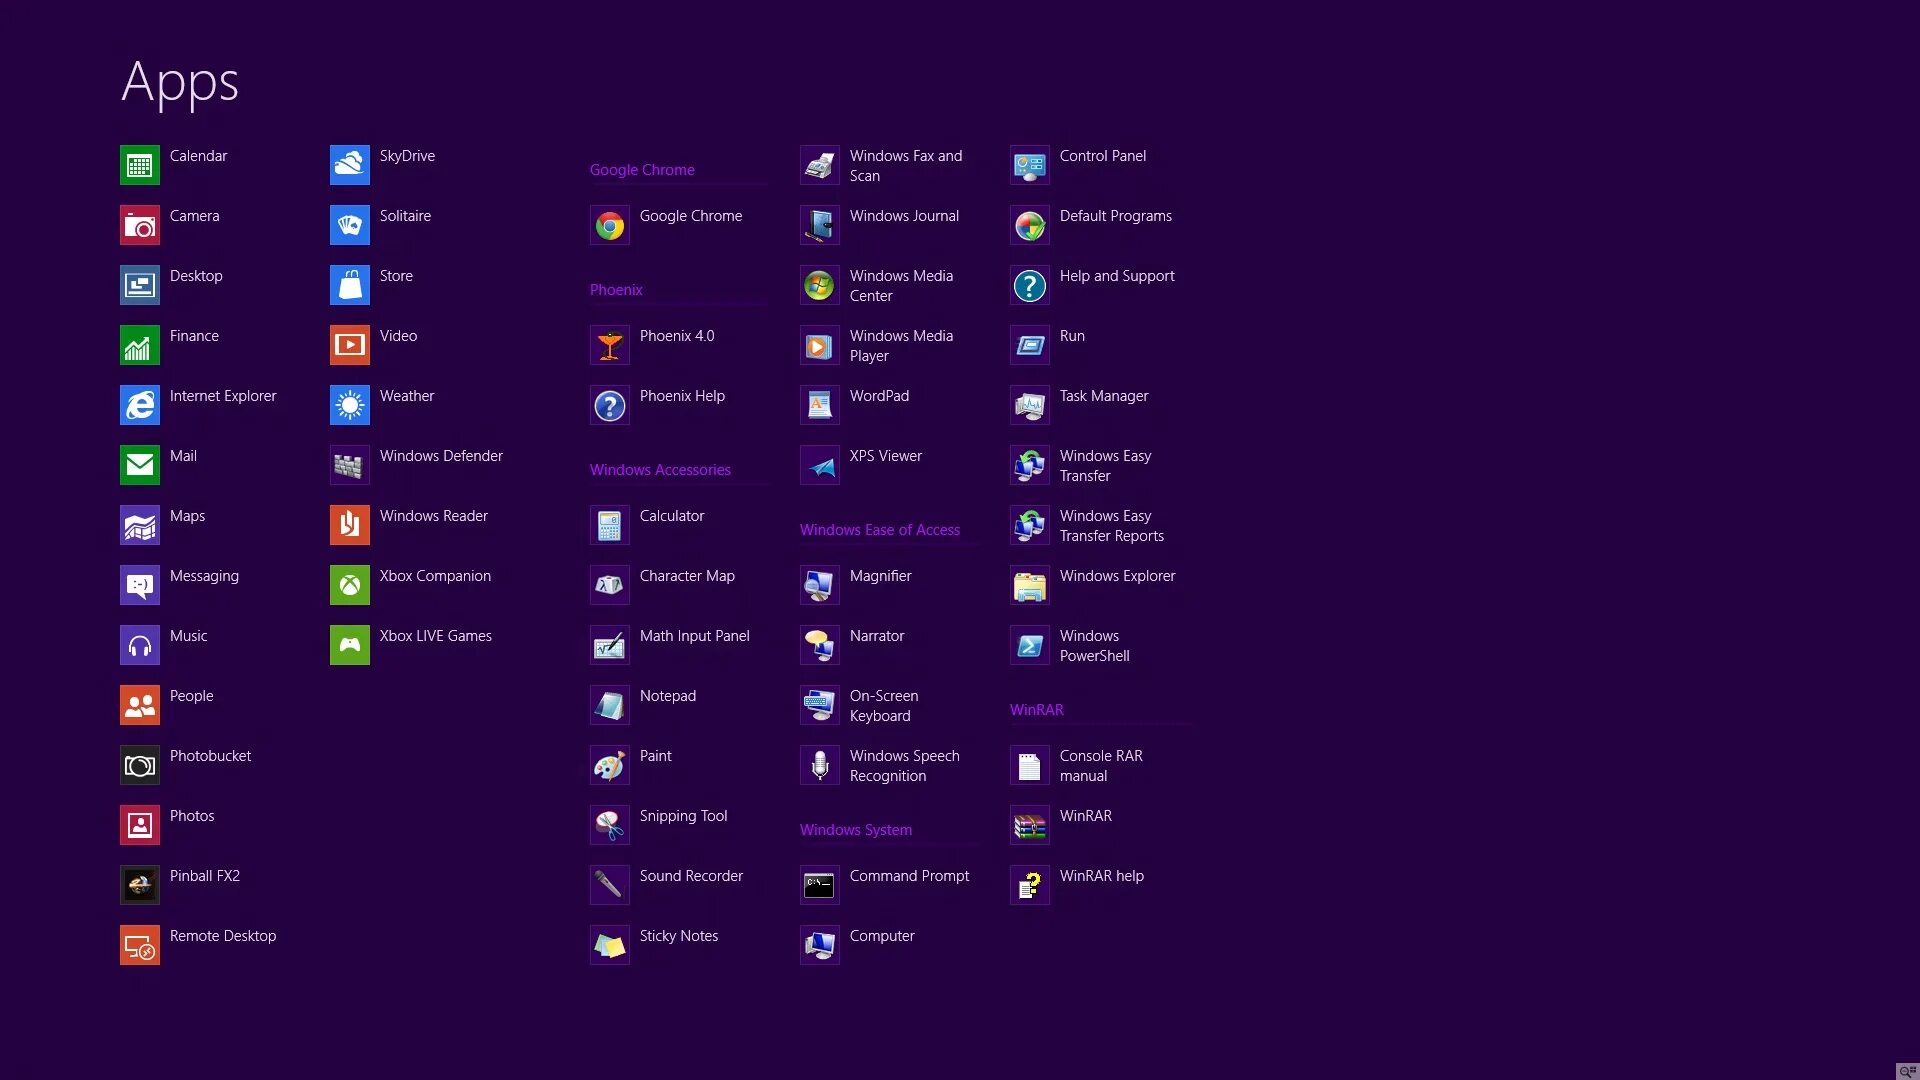The width and height of the screenshot is (1920, 1080).
Task: Click the zoom-out button in bottom corner
Action: 1907,1071
